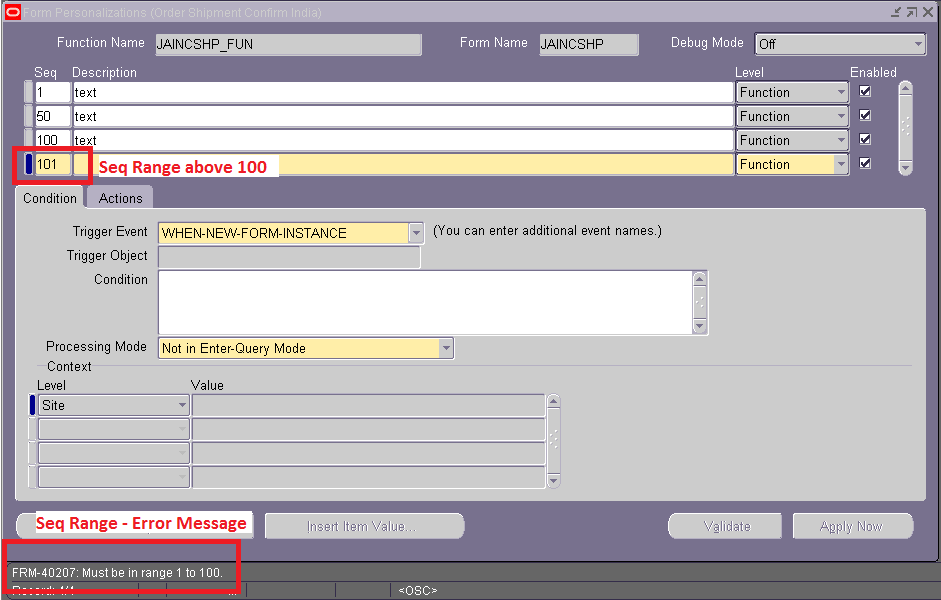Click the Validate button
The height and width of the screenshot is (600, 941).
tap(724, 525)
